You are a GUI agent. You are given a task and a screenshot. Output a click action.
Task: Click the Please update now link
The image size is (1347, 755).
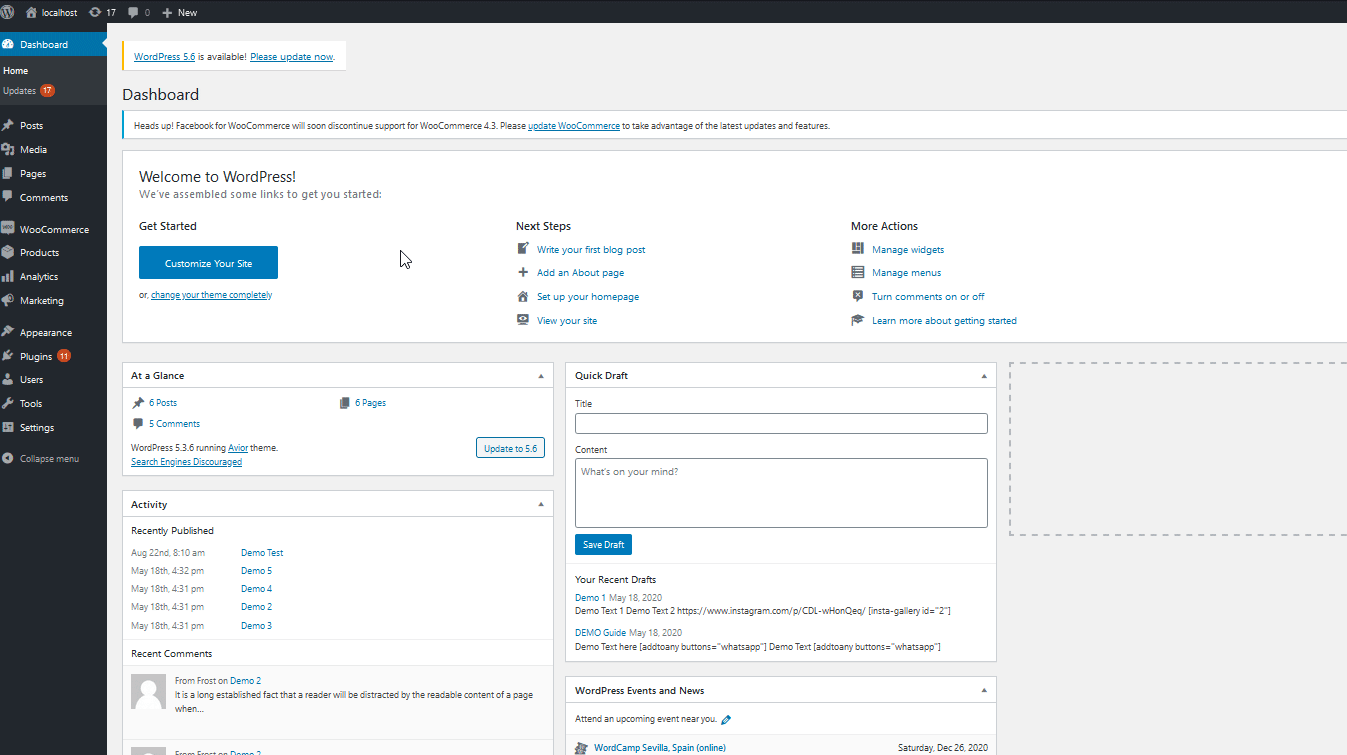(291, 56)
